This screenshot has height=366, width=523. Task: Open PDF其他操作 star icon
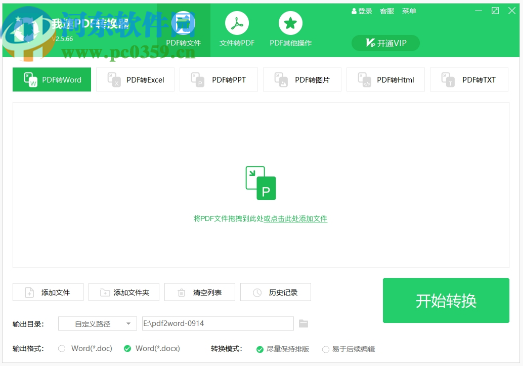(291, 23)
